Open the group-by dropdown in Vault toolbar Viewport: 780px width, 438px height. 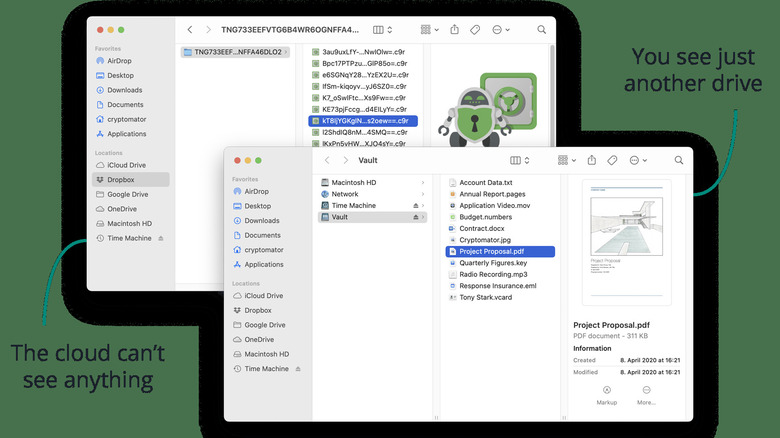tap(565, 160)
